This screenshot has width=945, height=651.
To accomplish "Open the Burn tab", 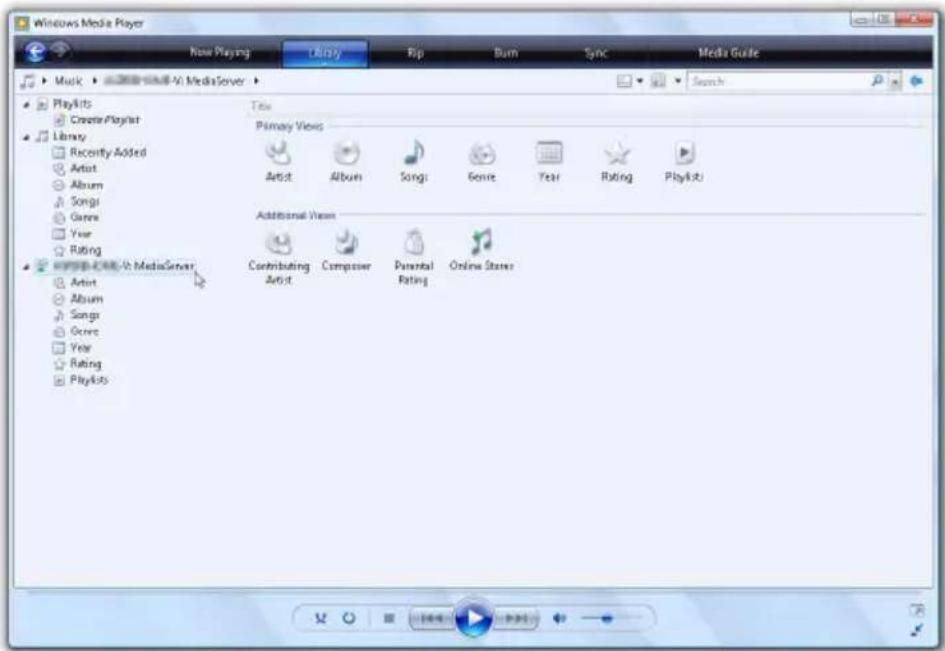I will tap(506, 53).
